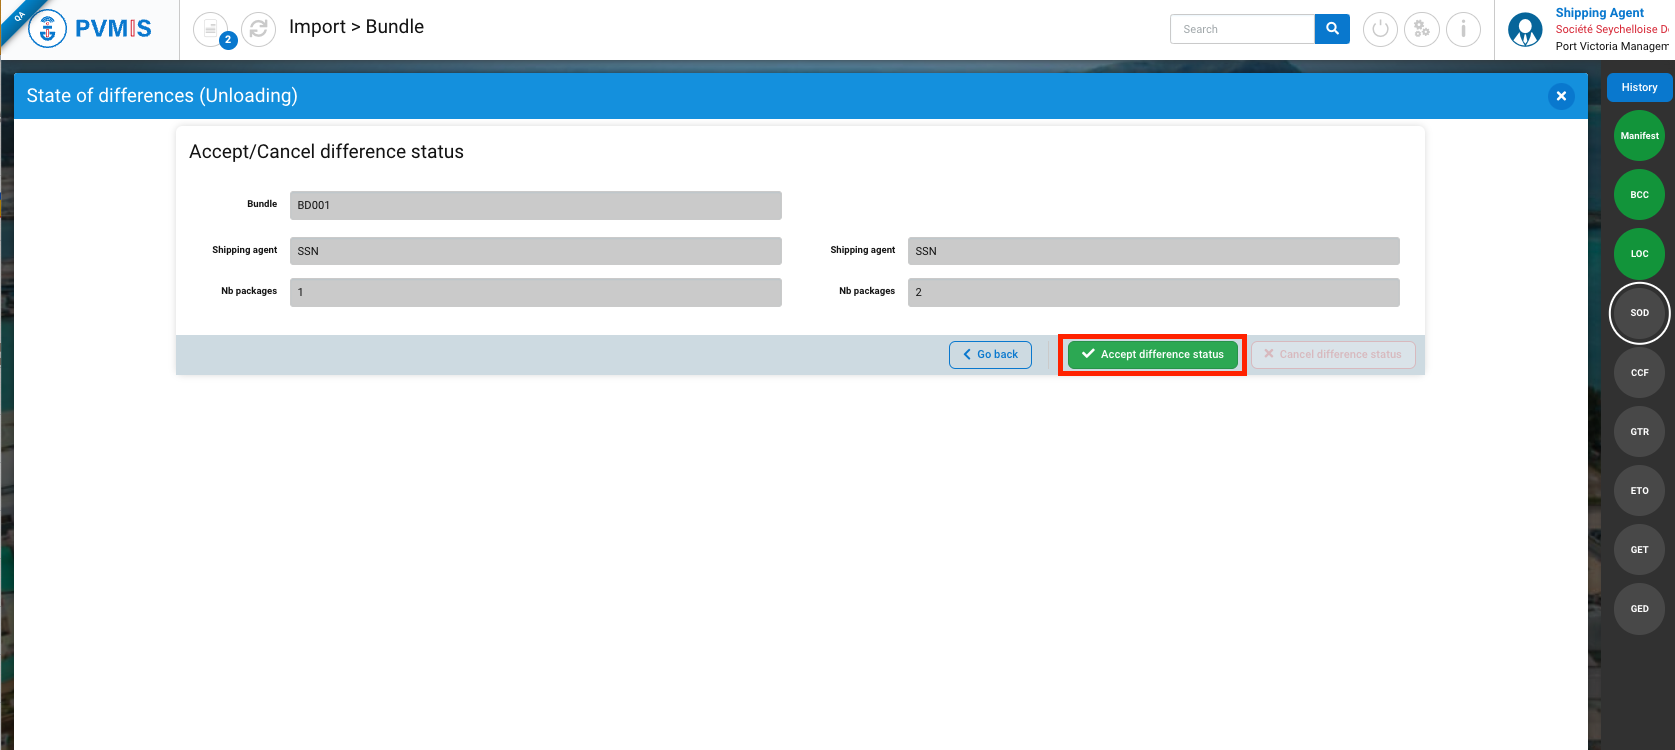1675x750 pixels.
Task: Click the refresh arrows icon
Action: tap(258, 29)
